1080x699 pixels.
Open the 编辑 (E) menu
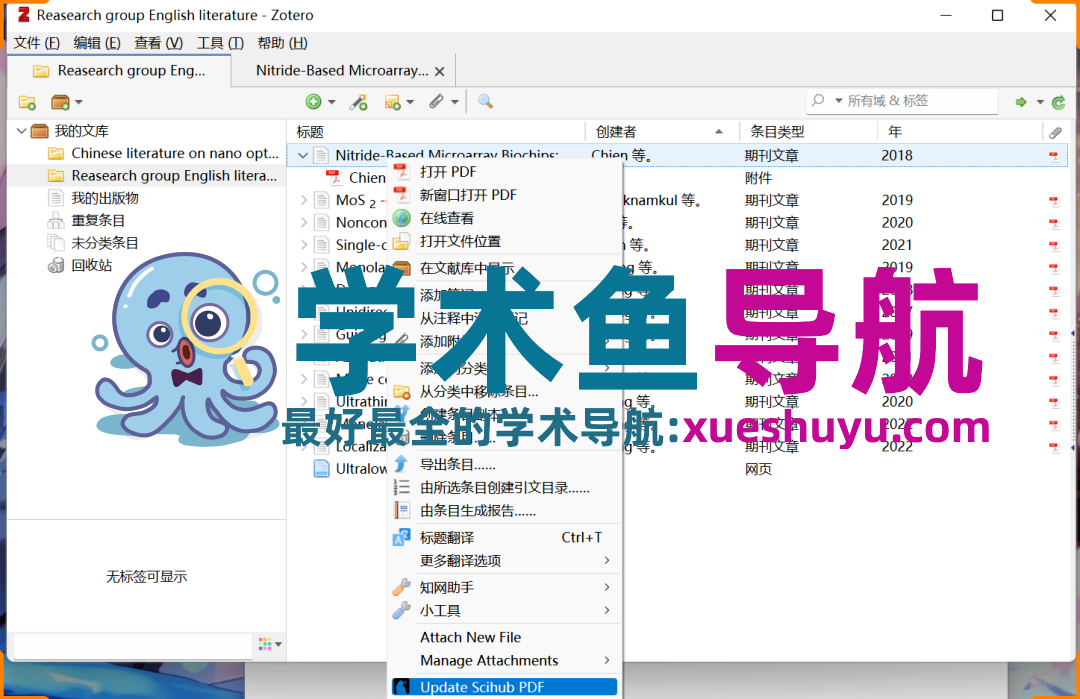(x=97, y=43)
